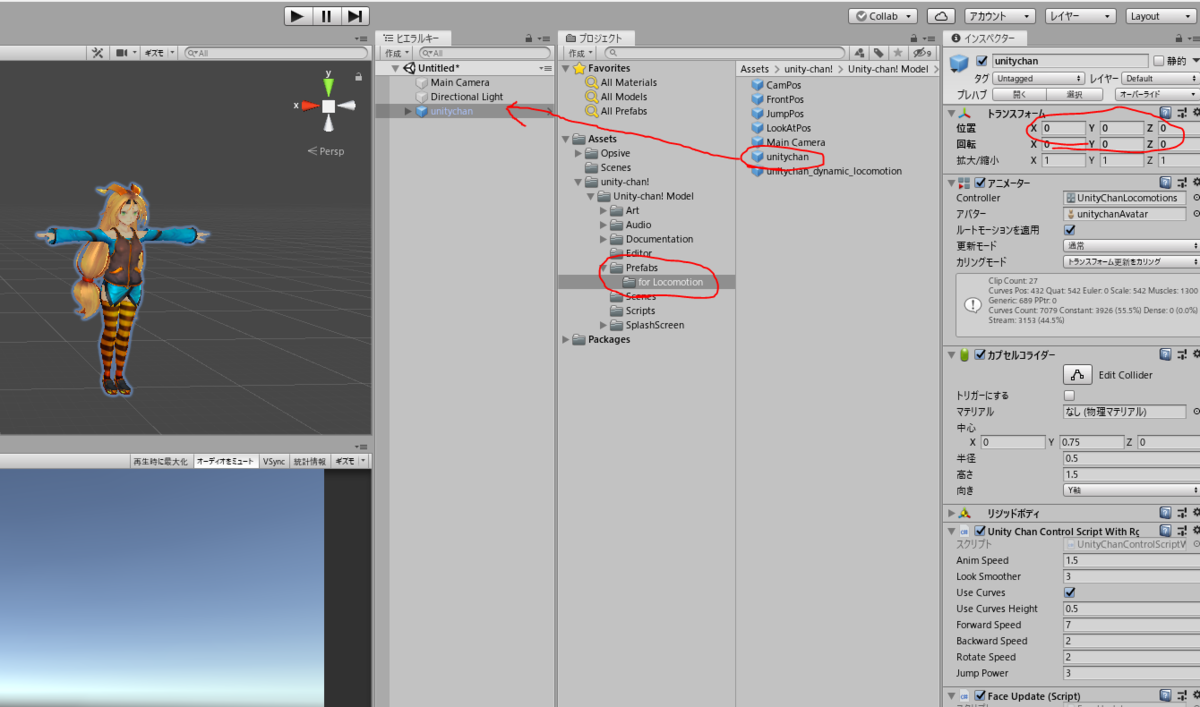
Task: Switch to the インスペクター tab
Action: pos(987,38)
